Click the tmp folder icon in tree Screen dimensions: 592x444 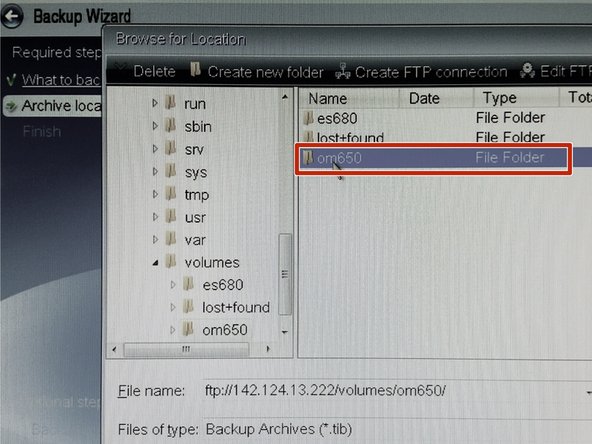coord(171,193)
